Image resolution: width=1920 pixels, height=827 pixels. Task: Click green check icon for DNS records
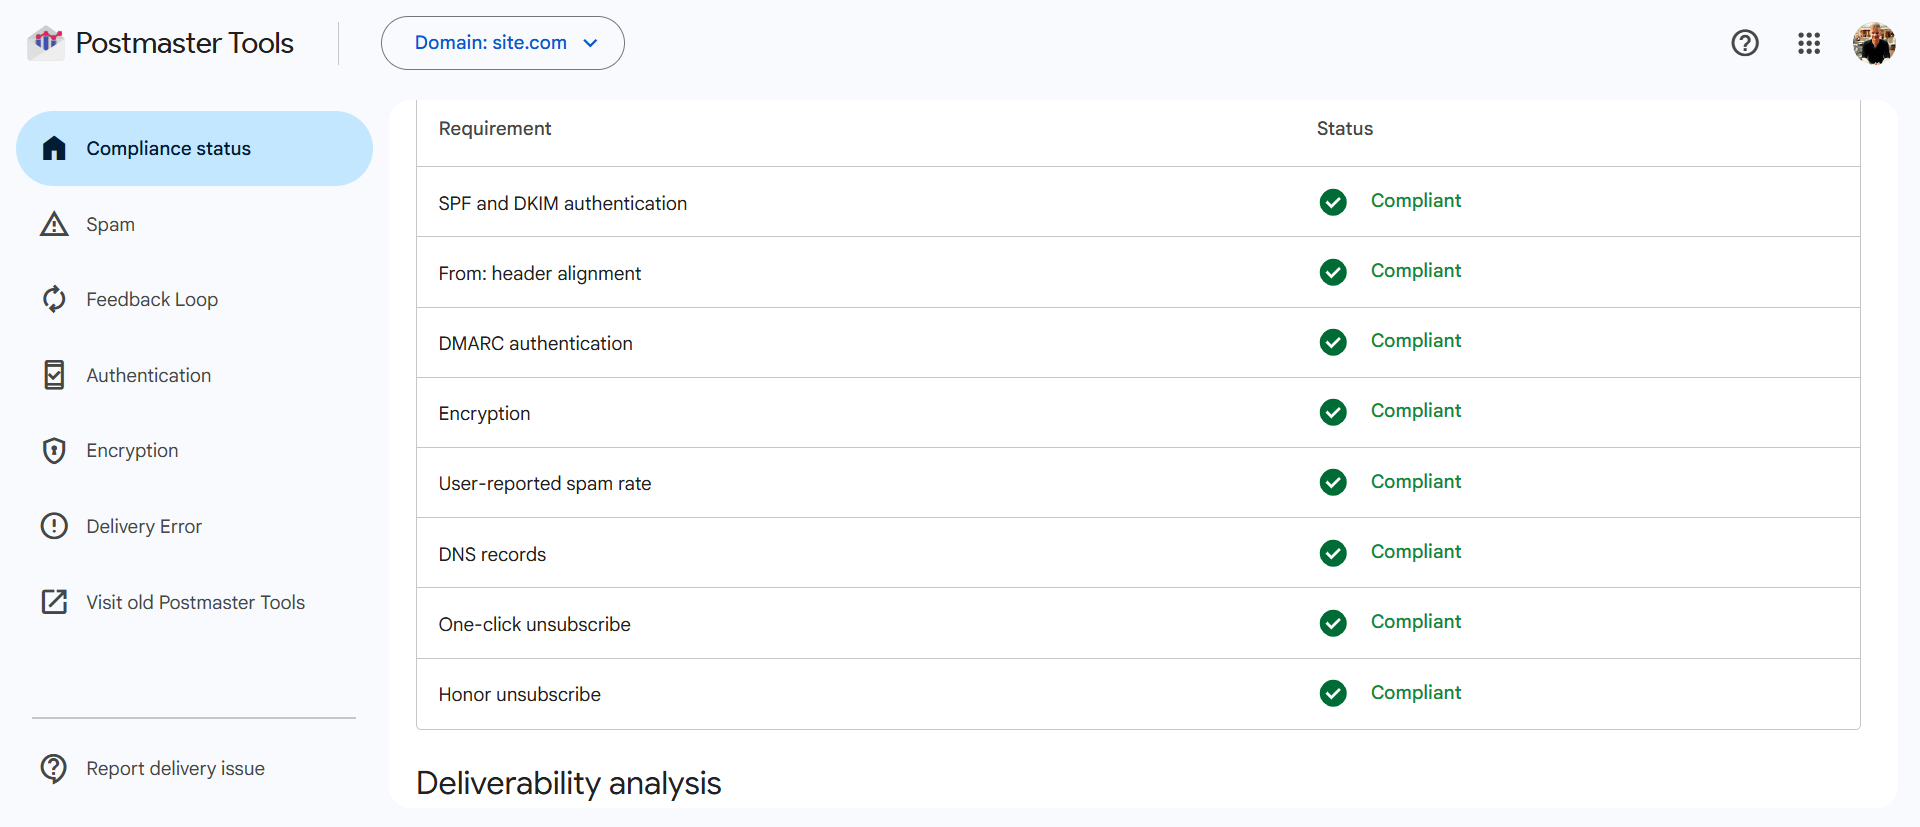point(1333,553)
